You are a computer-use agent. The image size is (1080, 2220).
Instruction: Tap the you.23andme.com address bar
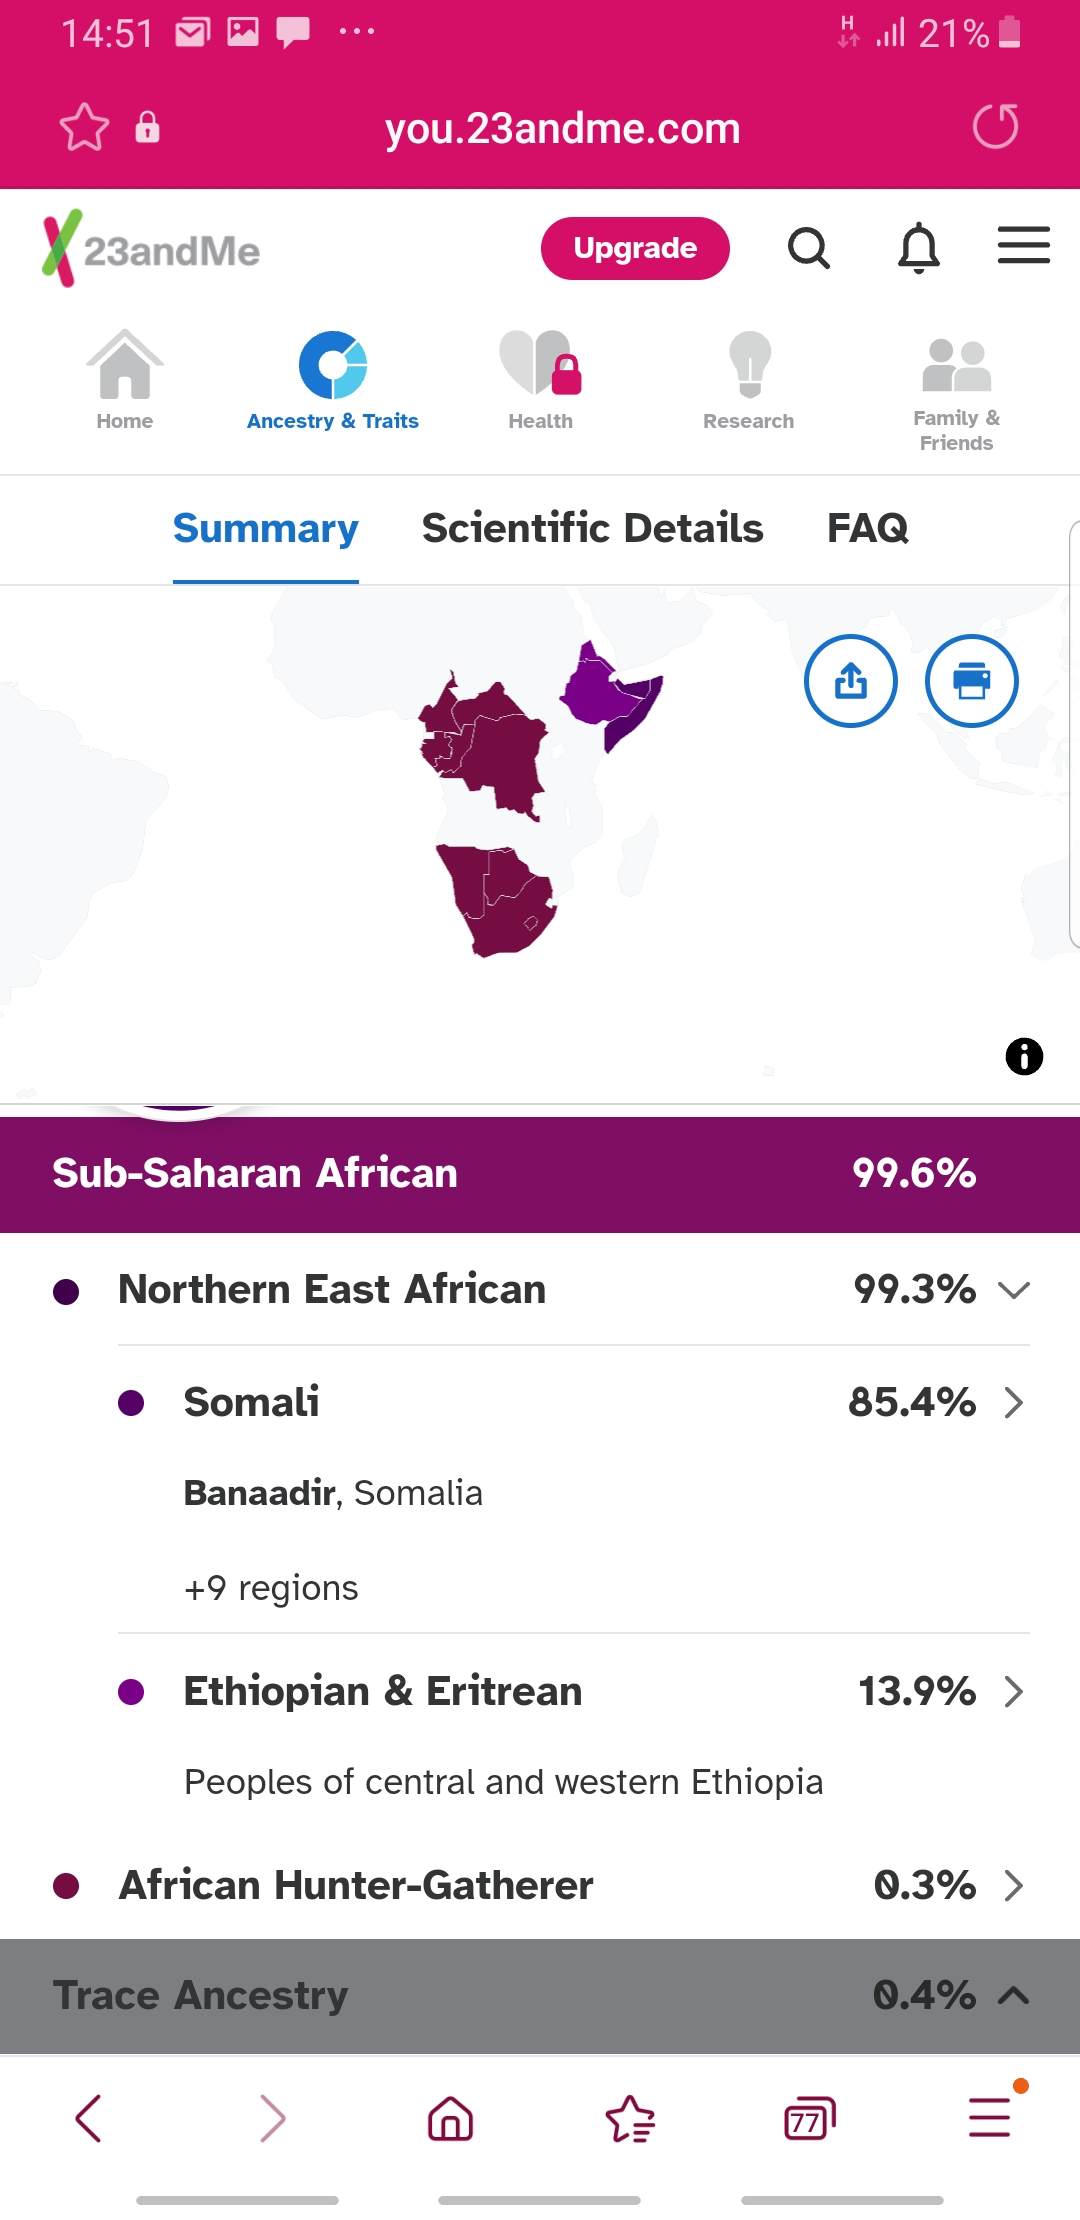click(x=562, y=128)
